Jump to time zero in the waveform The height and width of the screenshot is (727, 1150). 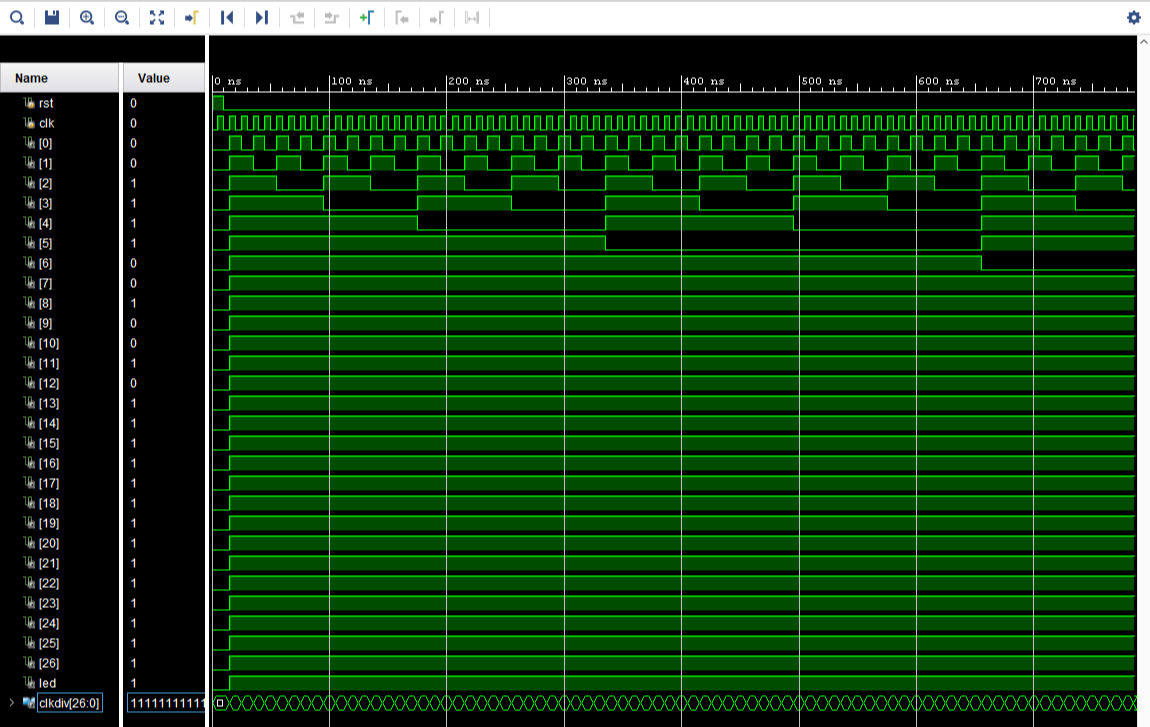[x=226, y=17]
